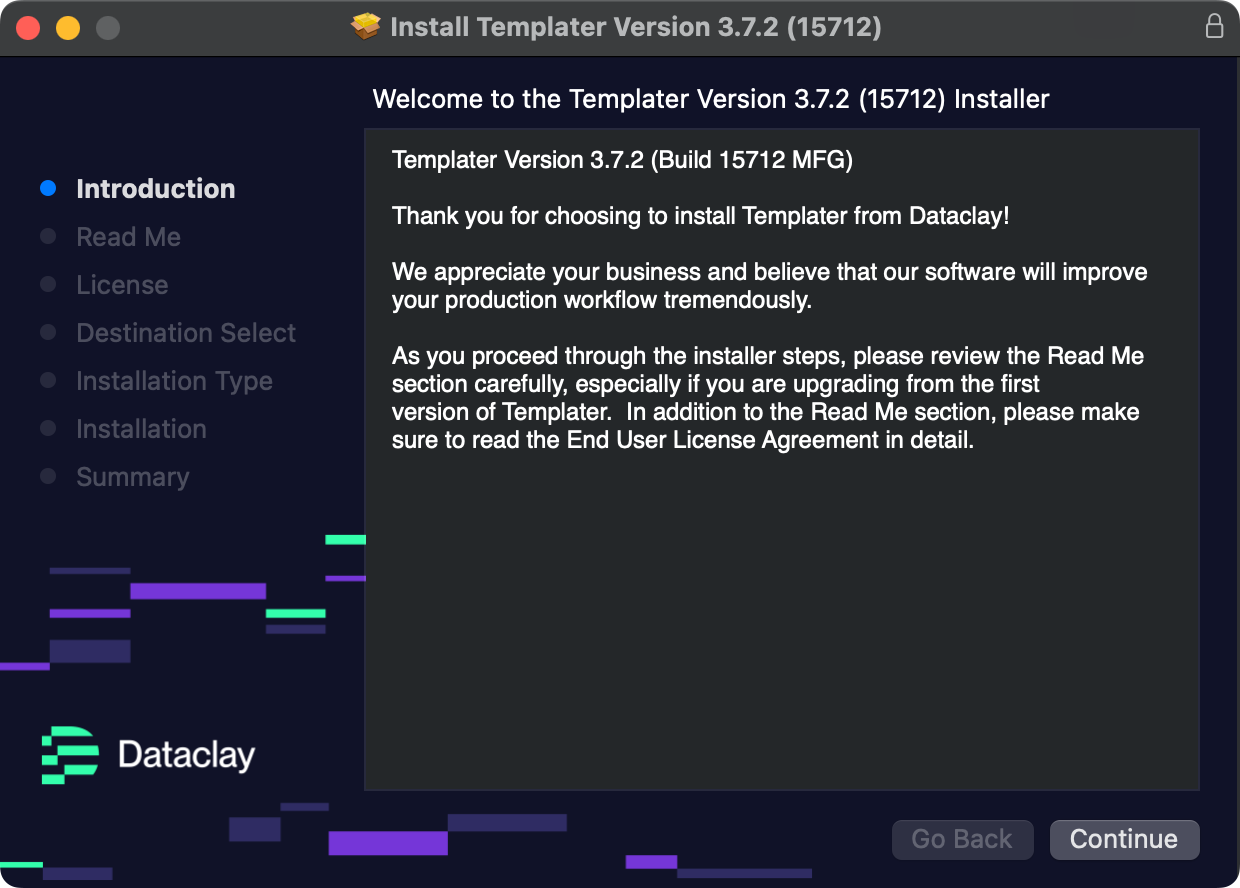Click the blue Introduction step bullet

48,188
